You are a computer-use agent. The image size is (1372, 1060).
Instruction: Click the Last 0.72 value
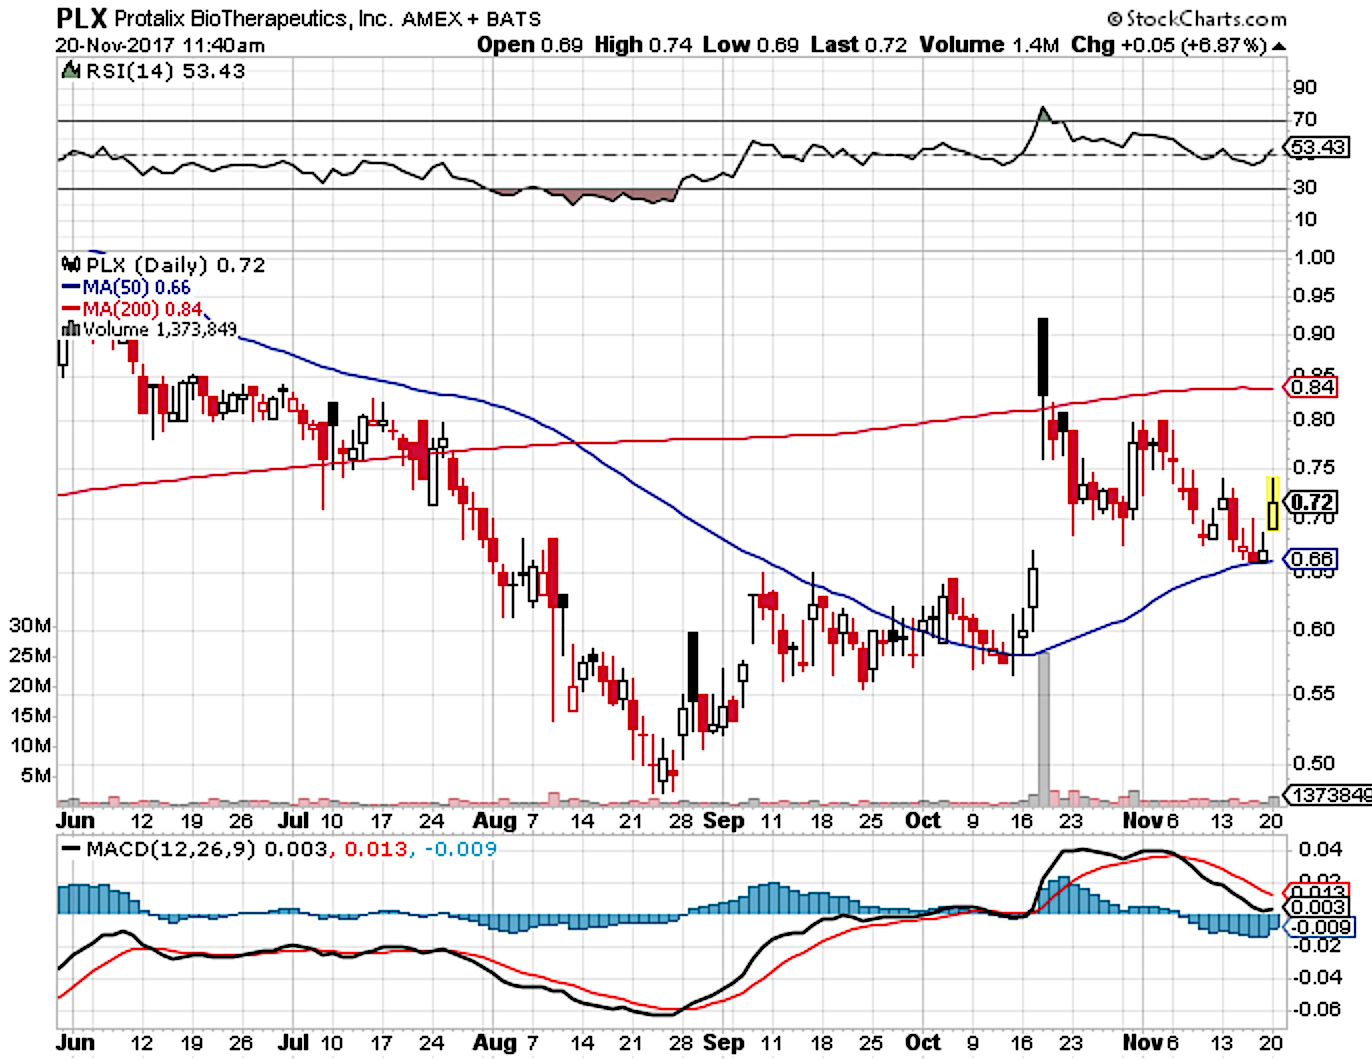point(858,45)
